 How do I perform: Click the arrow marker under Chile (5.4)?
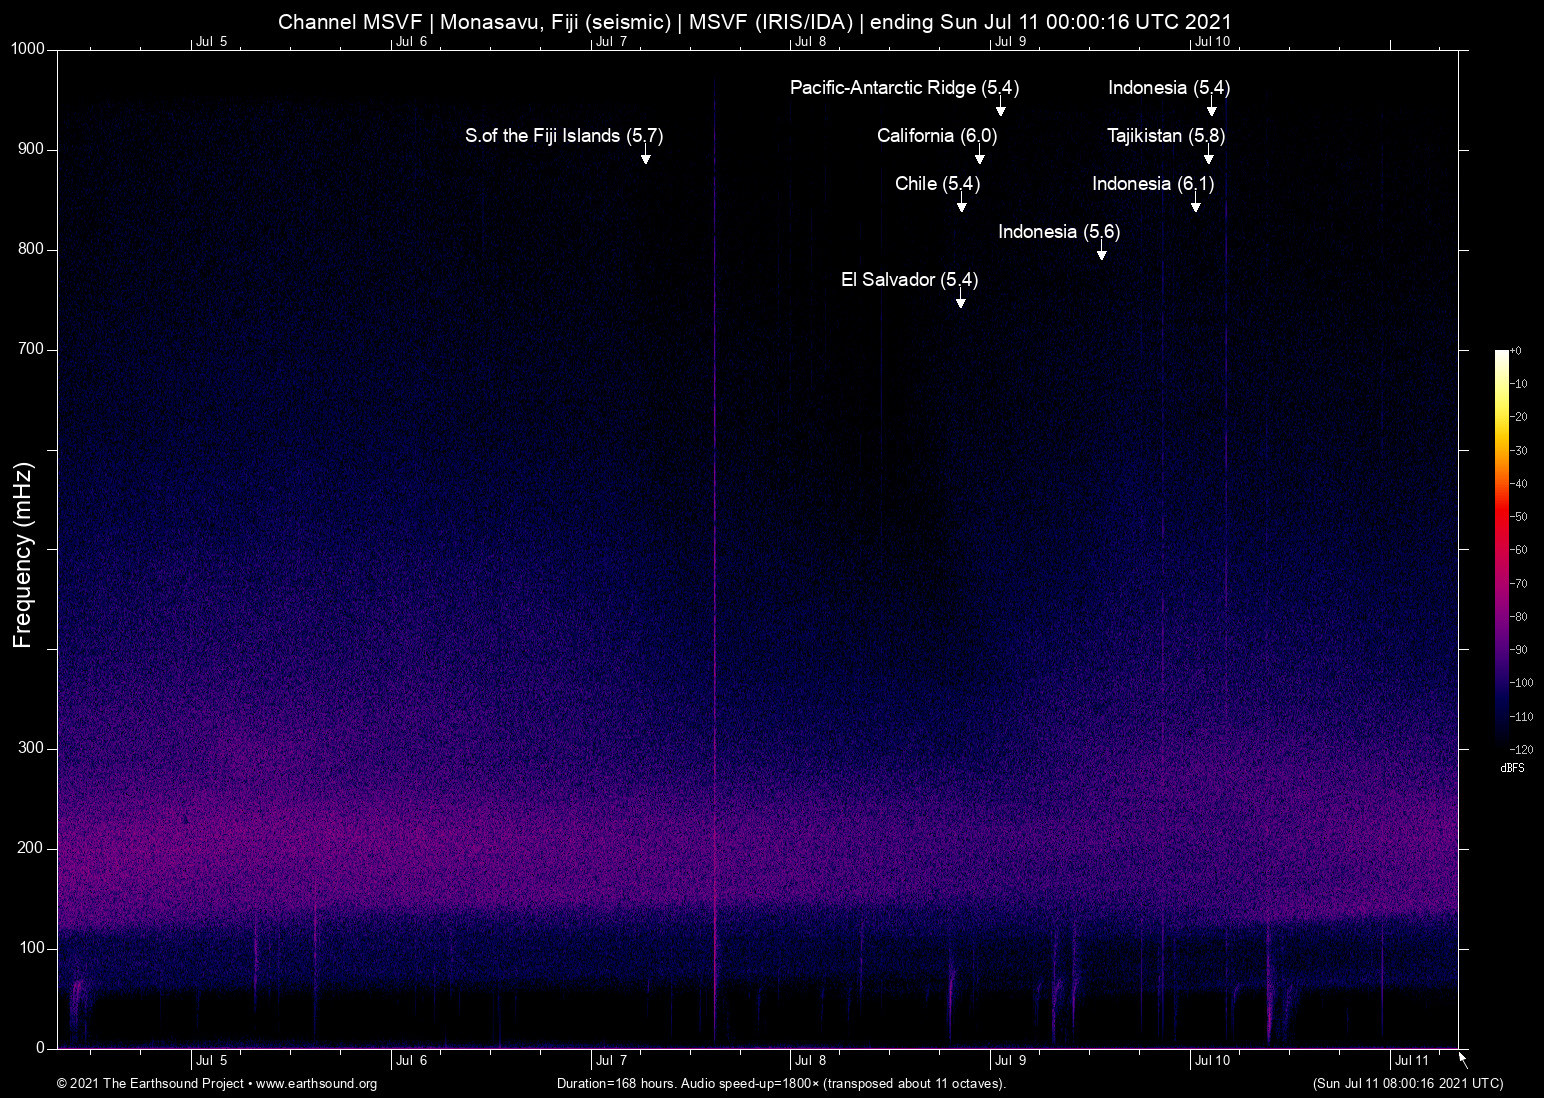[x=962, y=205]
